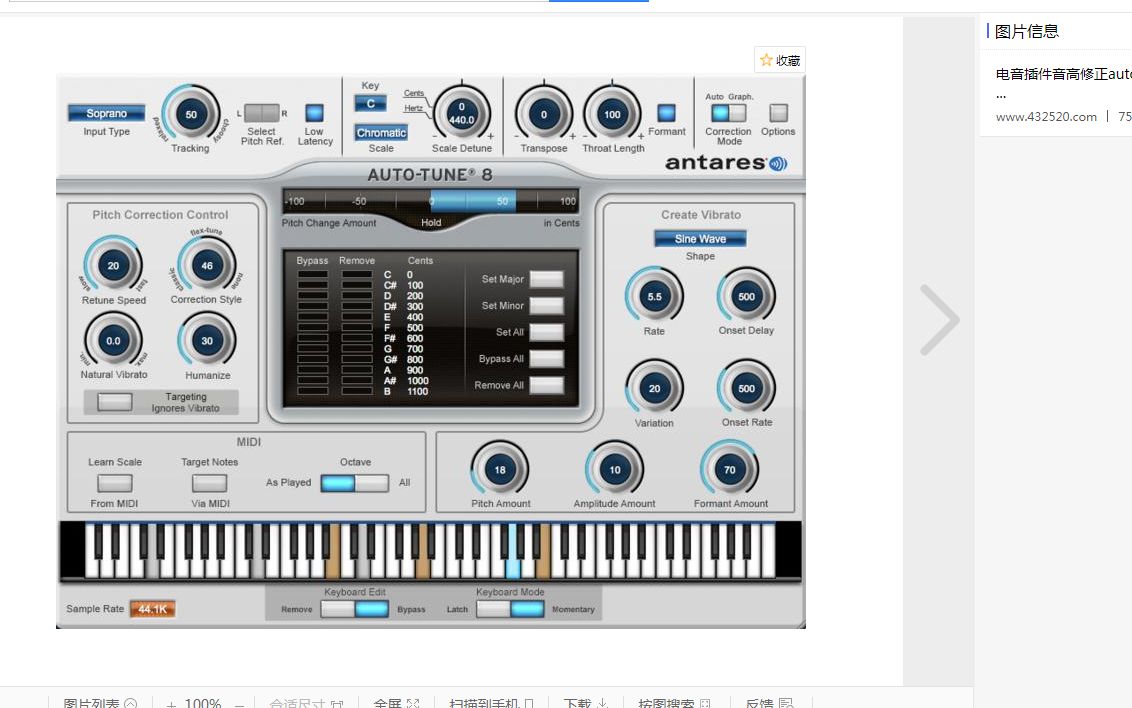Open Sine Wave Shape dropdown

point(700,239)
